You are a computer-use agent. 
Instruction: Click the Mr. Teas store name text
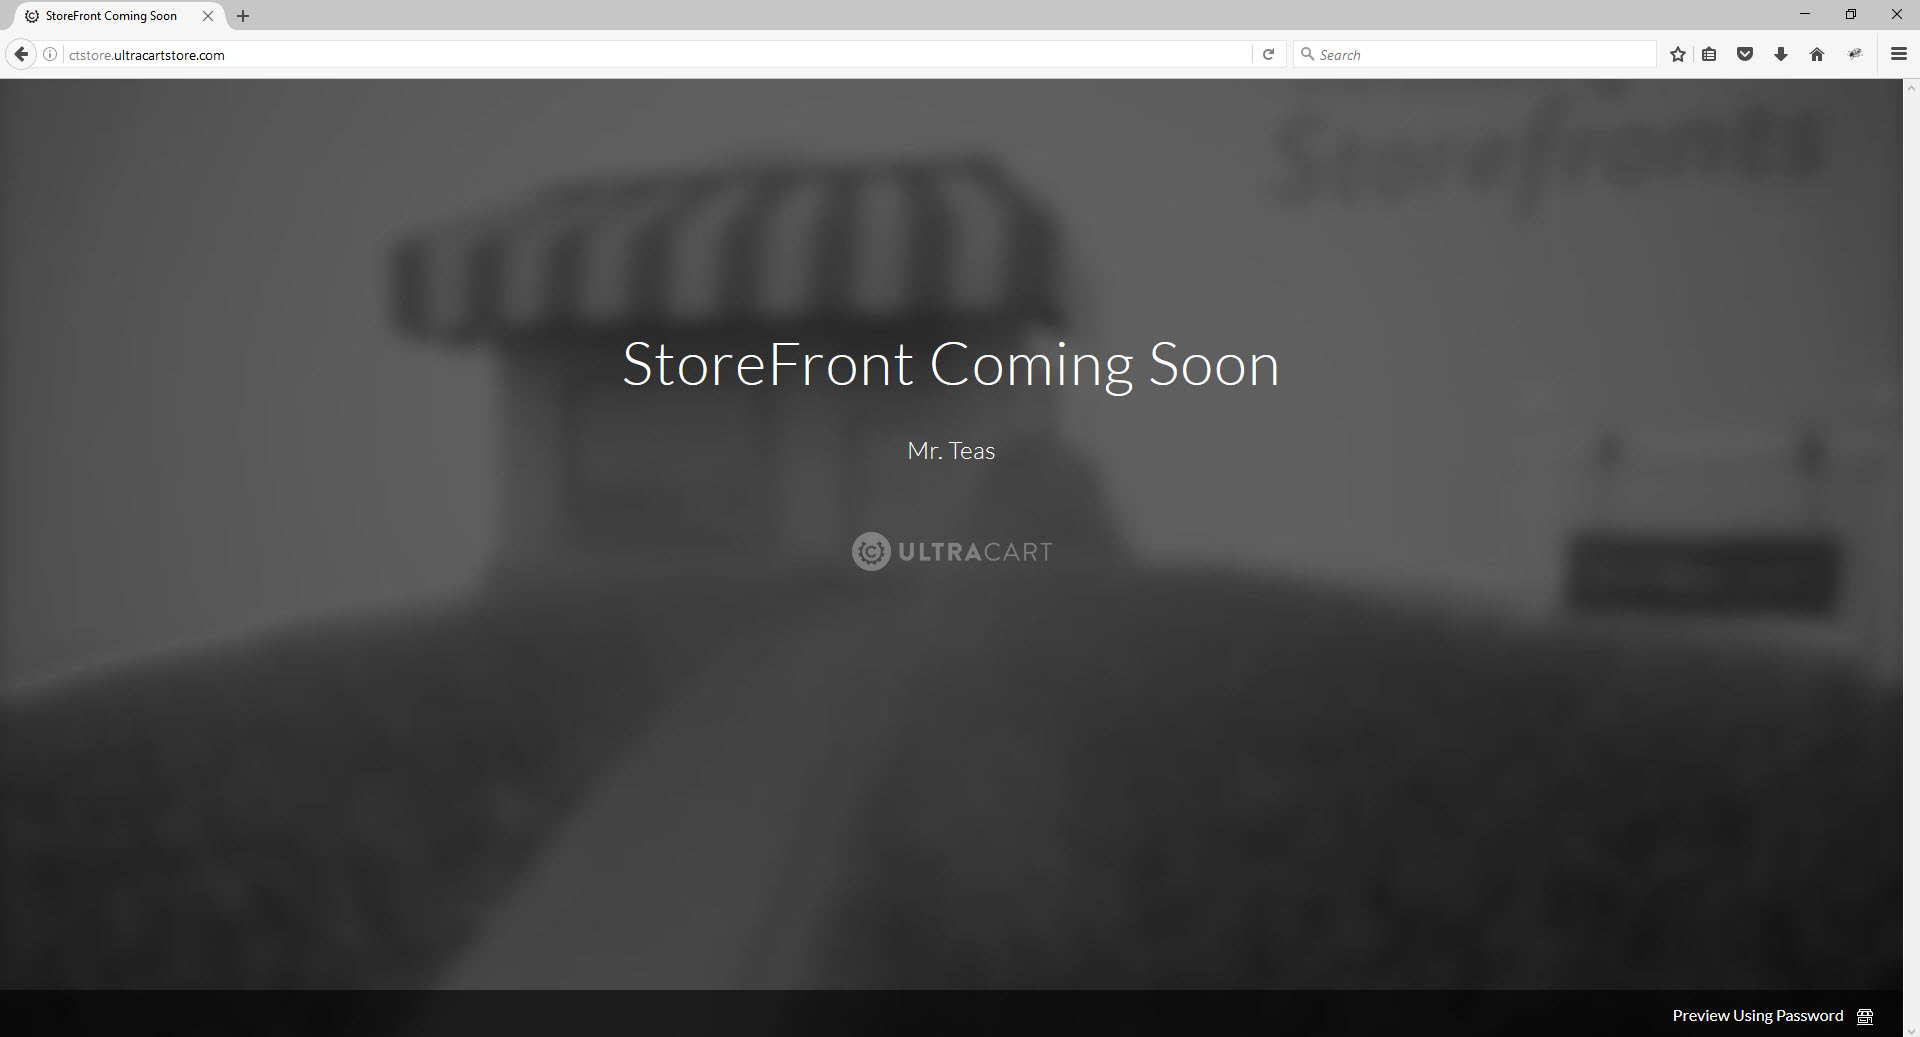click(951, 451)
